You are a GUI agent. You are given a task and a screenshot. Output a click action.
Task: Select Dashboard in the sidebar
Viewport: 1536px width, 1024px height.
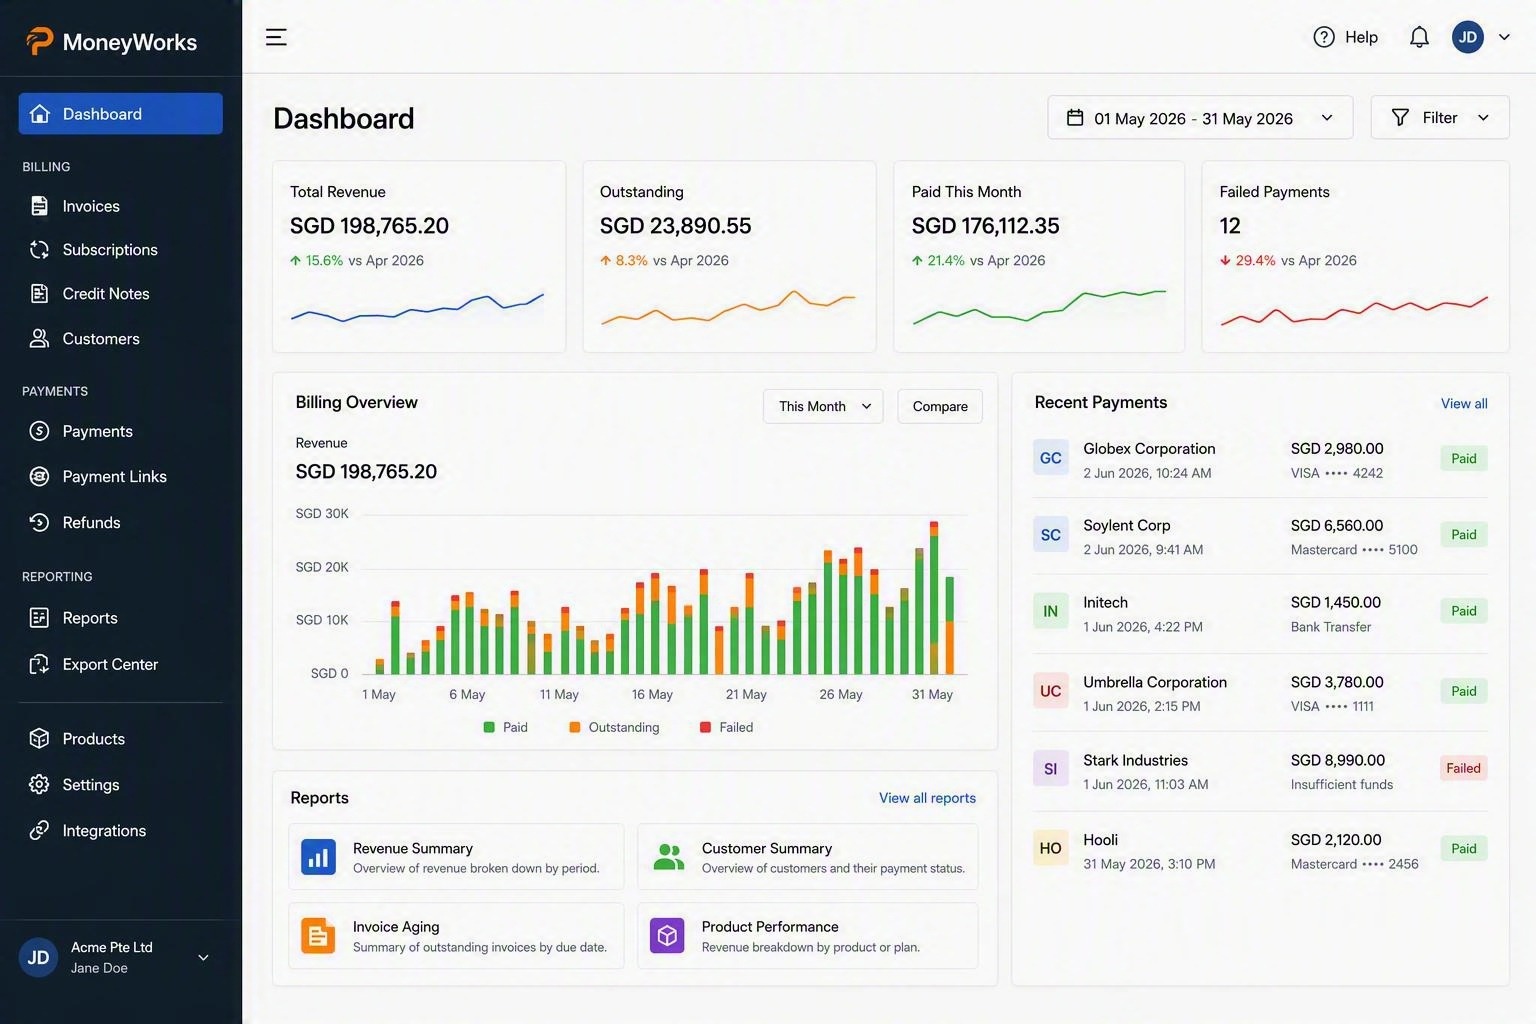[120, 114]
